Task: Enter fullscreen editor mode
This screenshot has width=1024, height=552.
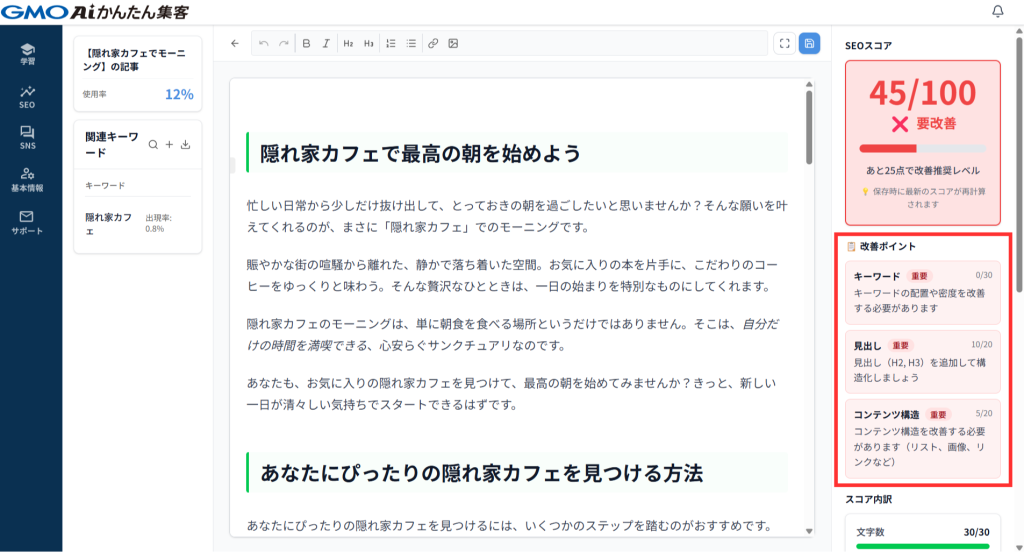Action: 784,44
